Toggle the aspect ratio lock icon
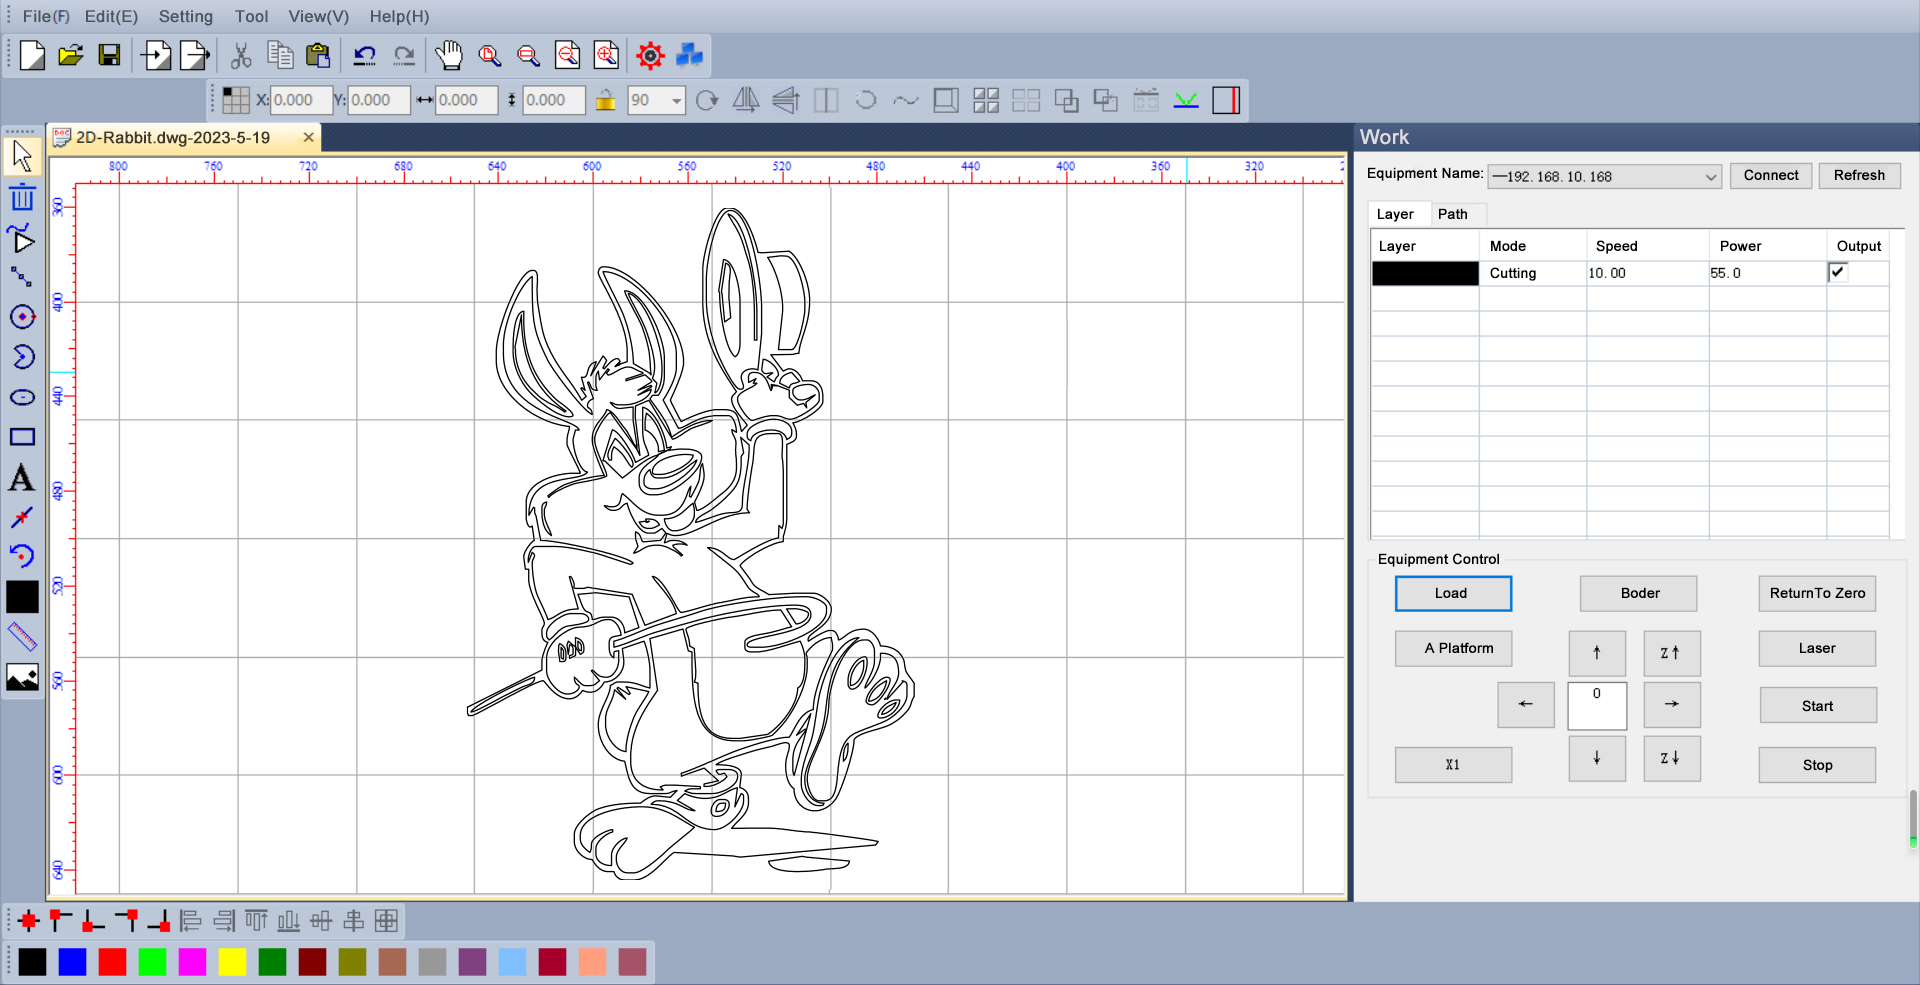This screenshot has width=1920, height=985. tap(605, 100)
